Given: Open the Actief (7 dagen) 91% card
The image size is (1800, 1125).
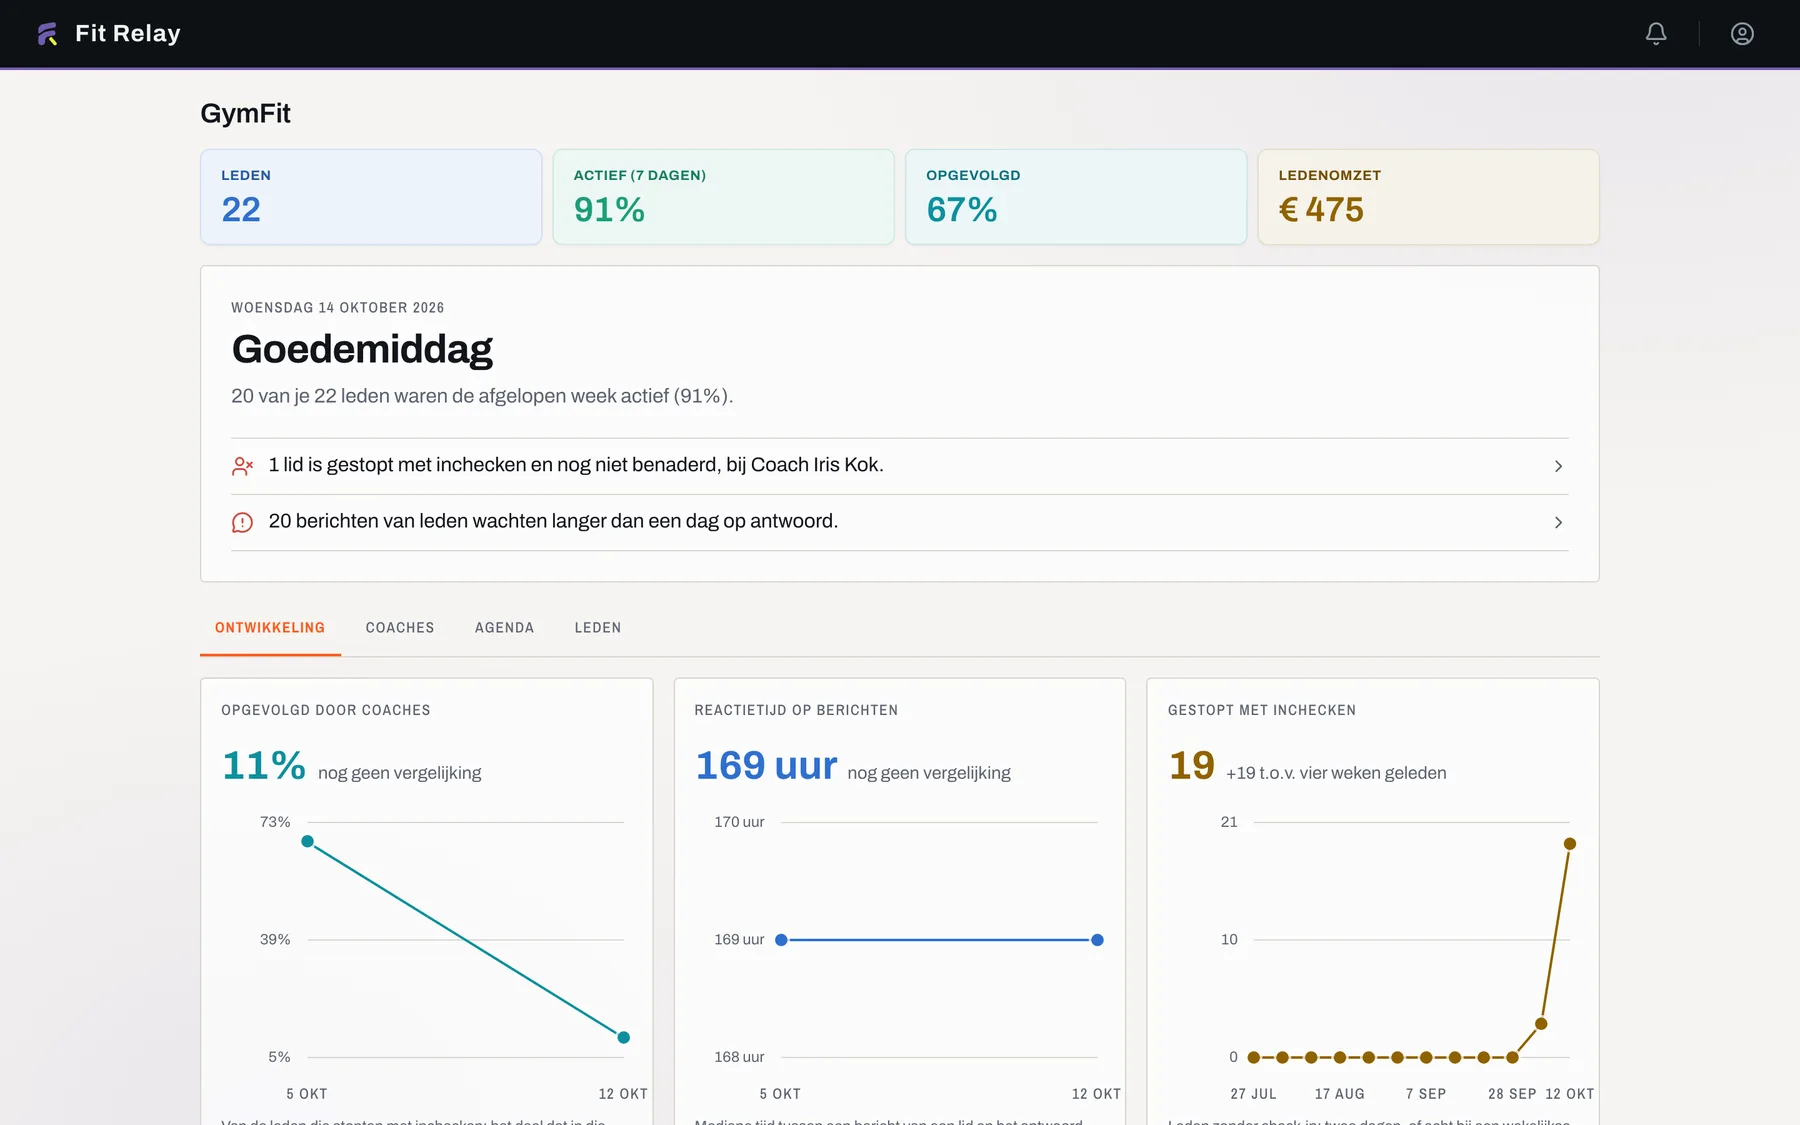Looking at the screenshot, I should 723,197.
